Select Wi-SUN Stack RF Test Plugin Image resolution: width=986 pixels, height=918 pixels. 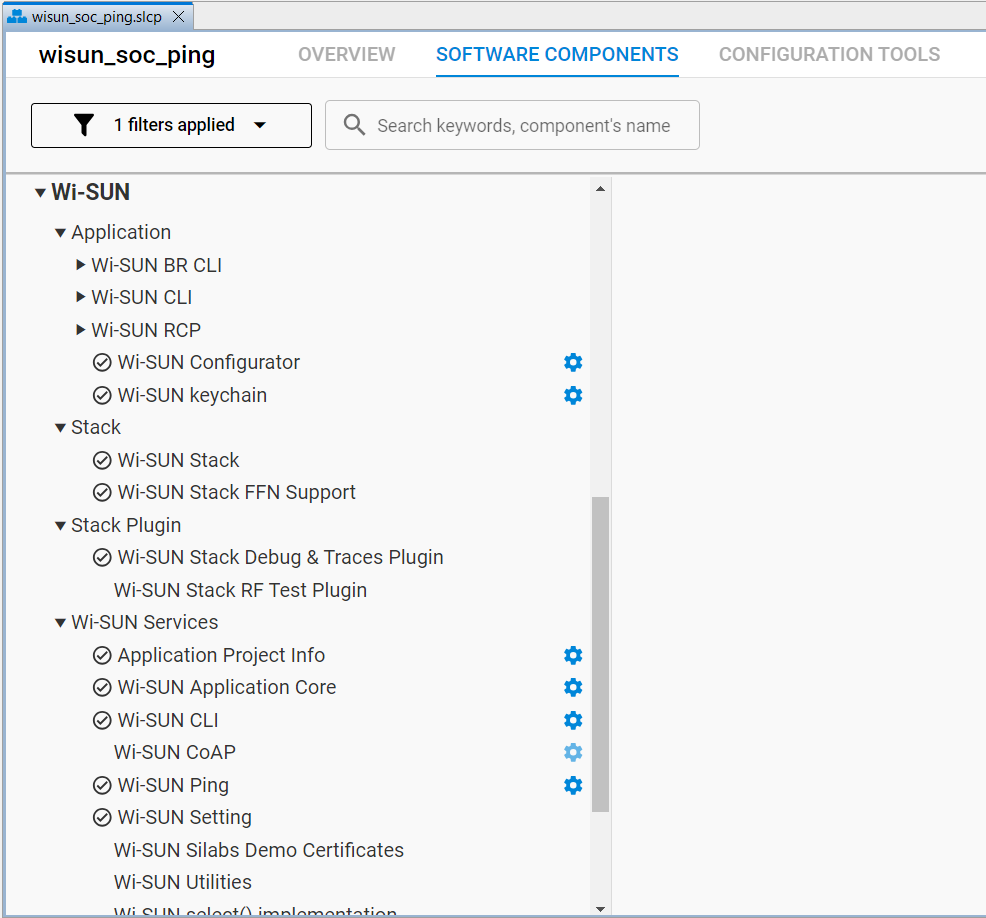[240, 590]
